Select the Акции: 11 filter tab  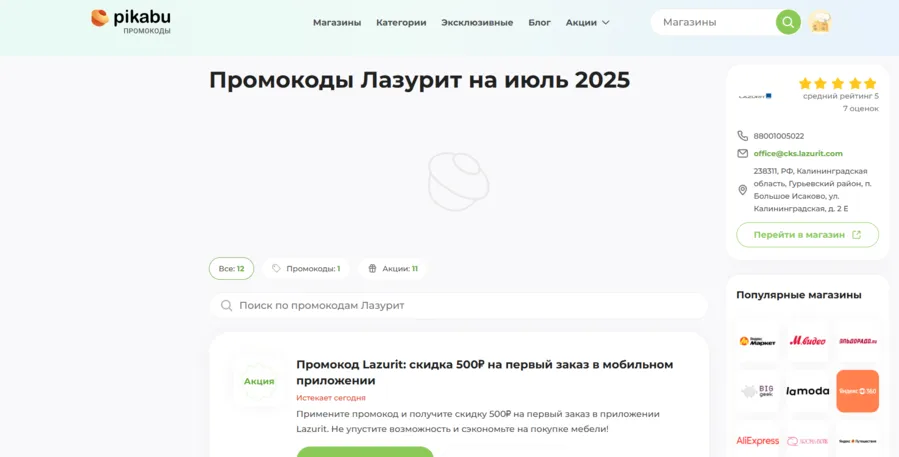(x=392, y=268)
